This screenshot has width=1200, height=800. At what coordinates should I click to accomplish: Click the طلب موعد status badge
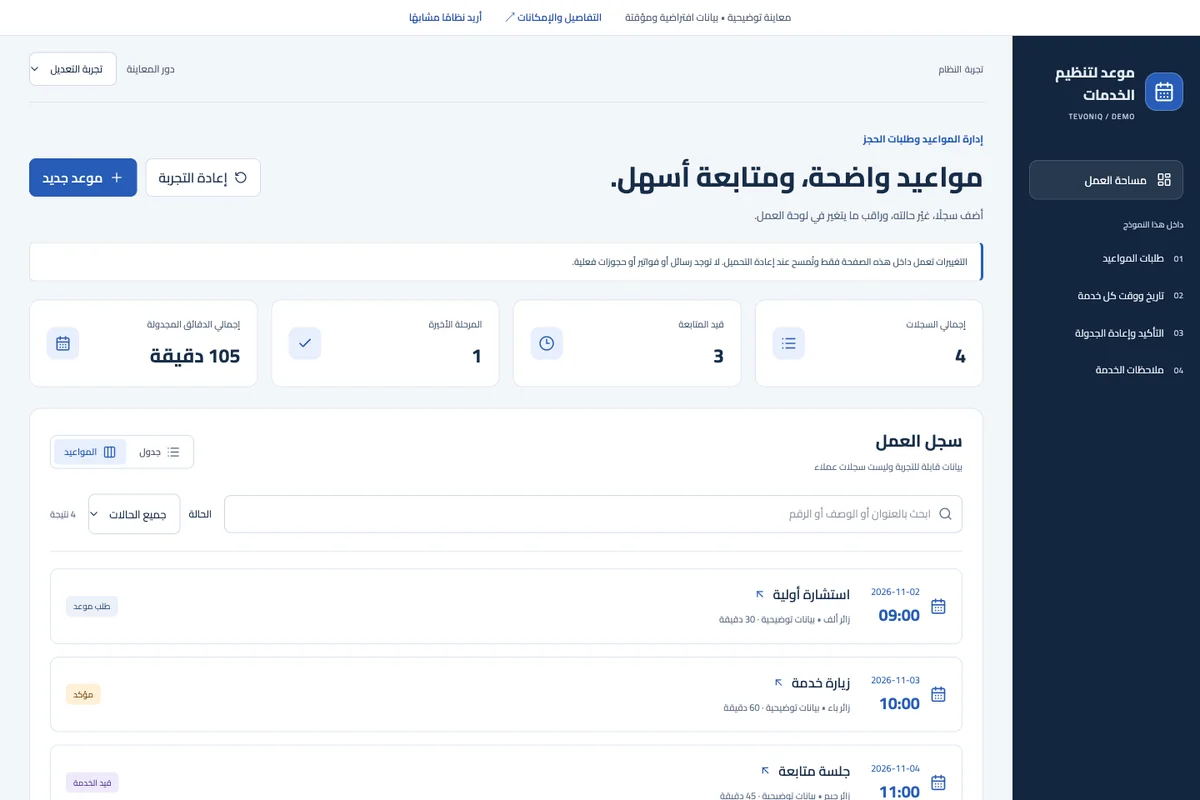pos(92,606)
